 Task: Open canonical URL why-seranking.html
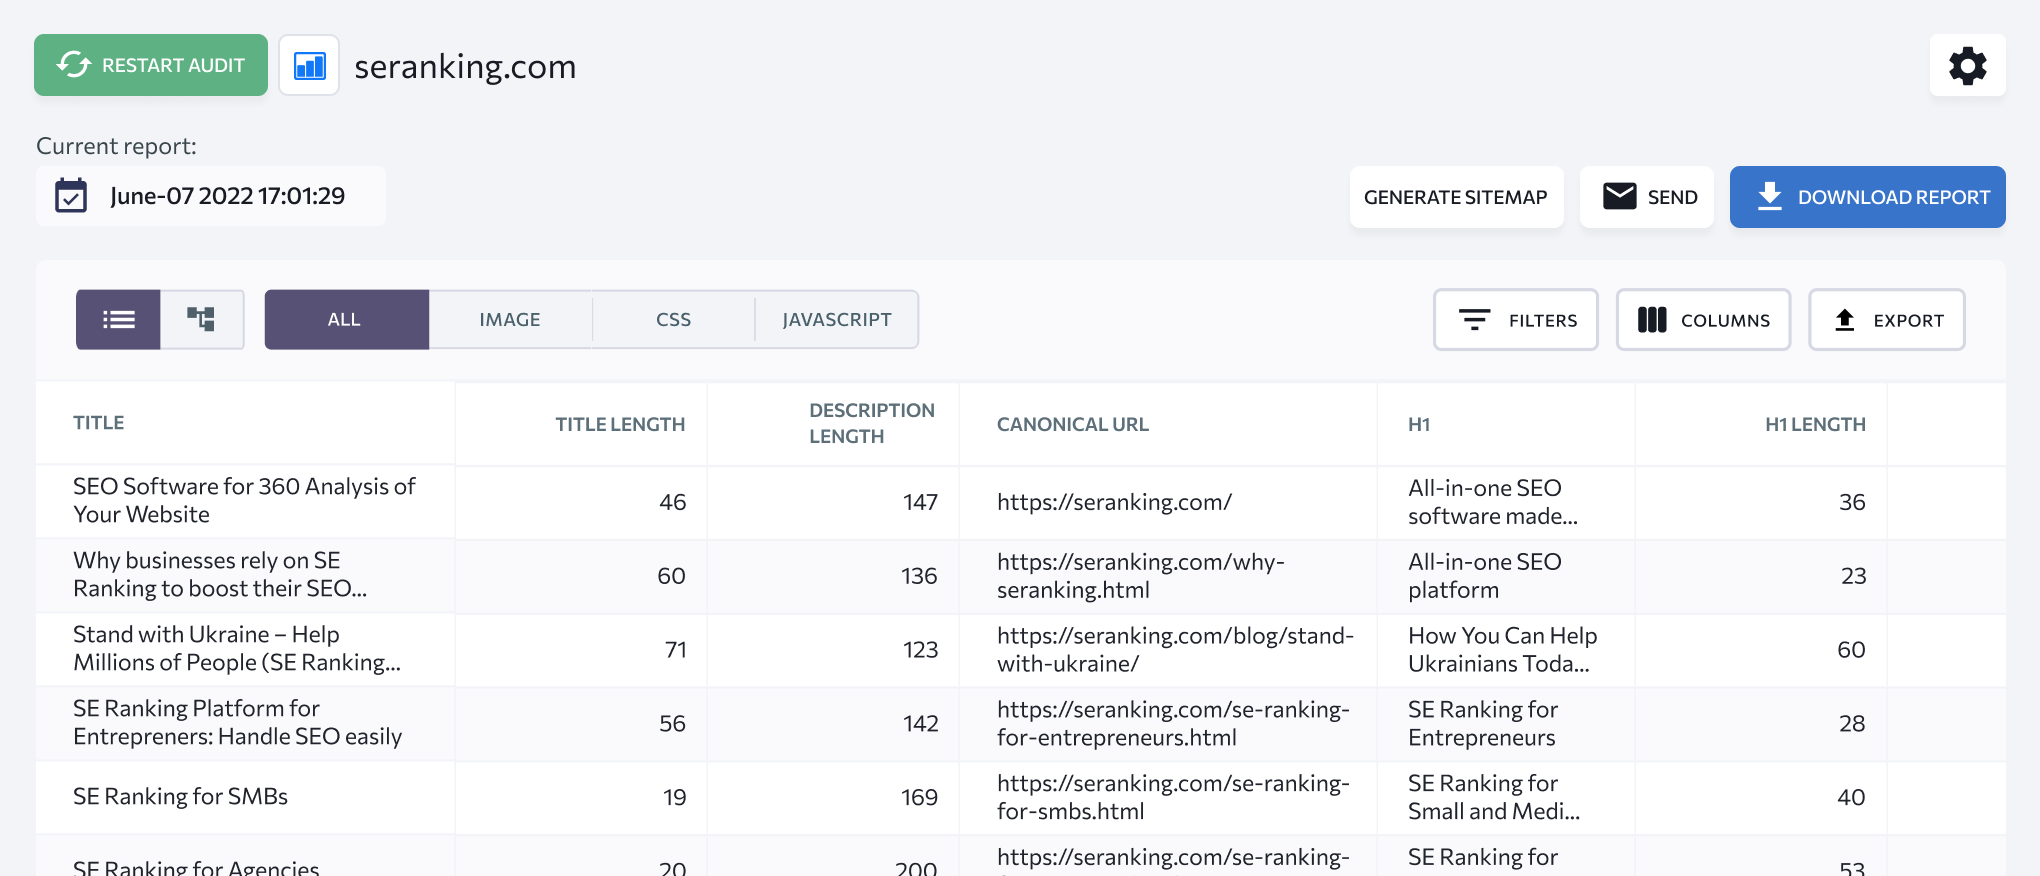click(1141, 576)
